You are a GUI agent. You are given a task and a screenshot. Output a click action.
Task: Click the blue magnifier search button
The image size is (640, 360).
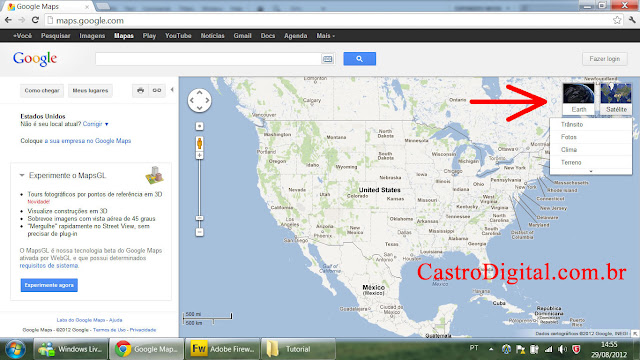point(360,59)
